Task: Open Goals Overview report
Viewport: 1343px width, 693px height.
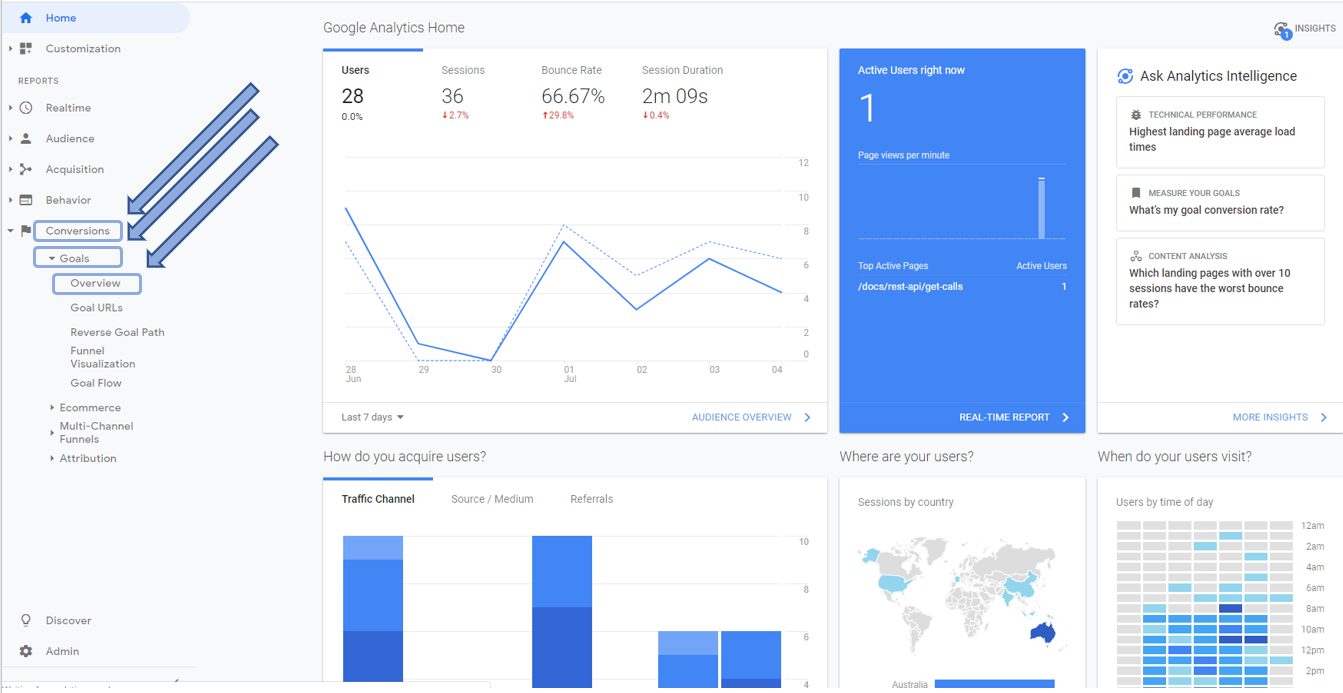Action: tap(96, 284)
